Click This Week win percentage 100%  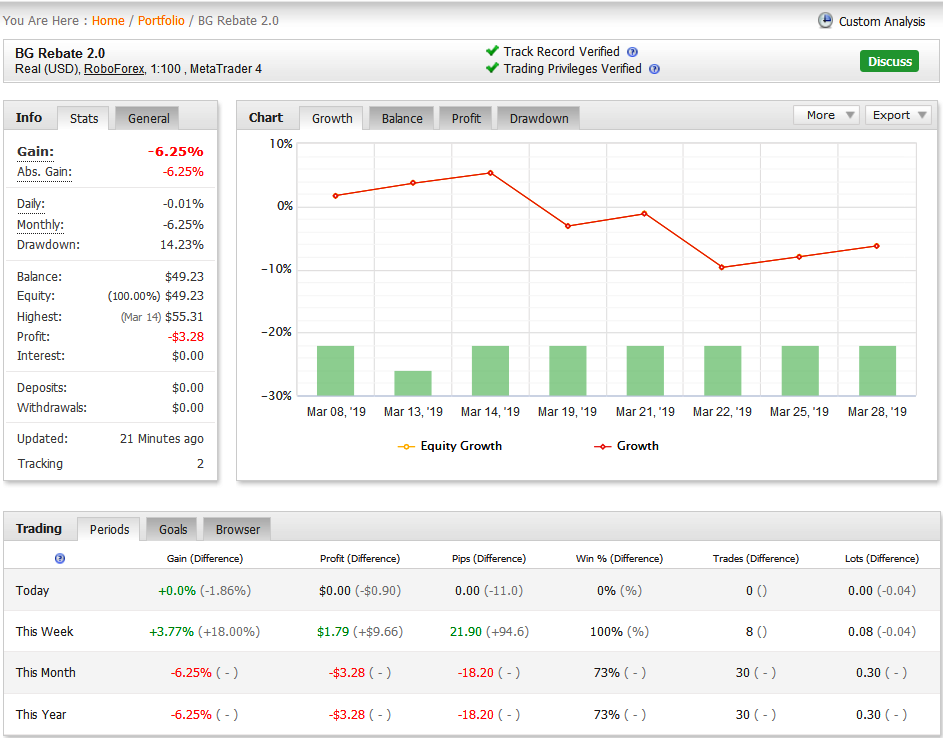click(x=606, y=632)
